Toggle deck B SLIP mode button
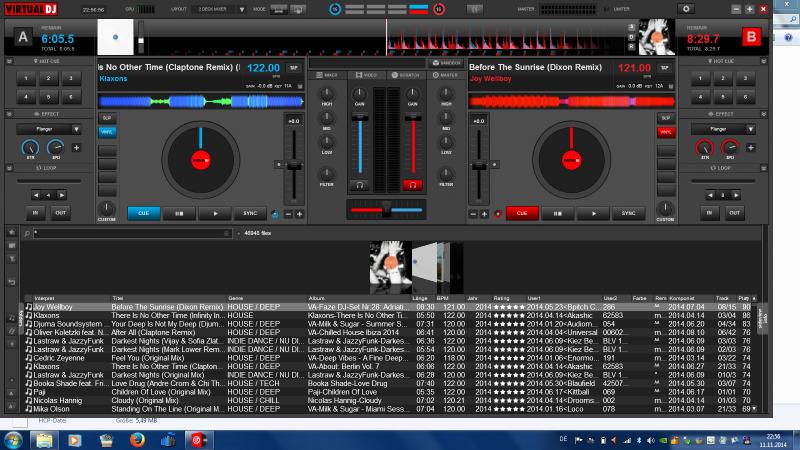 point(666,118)
